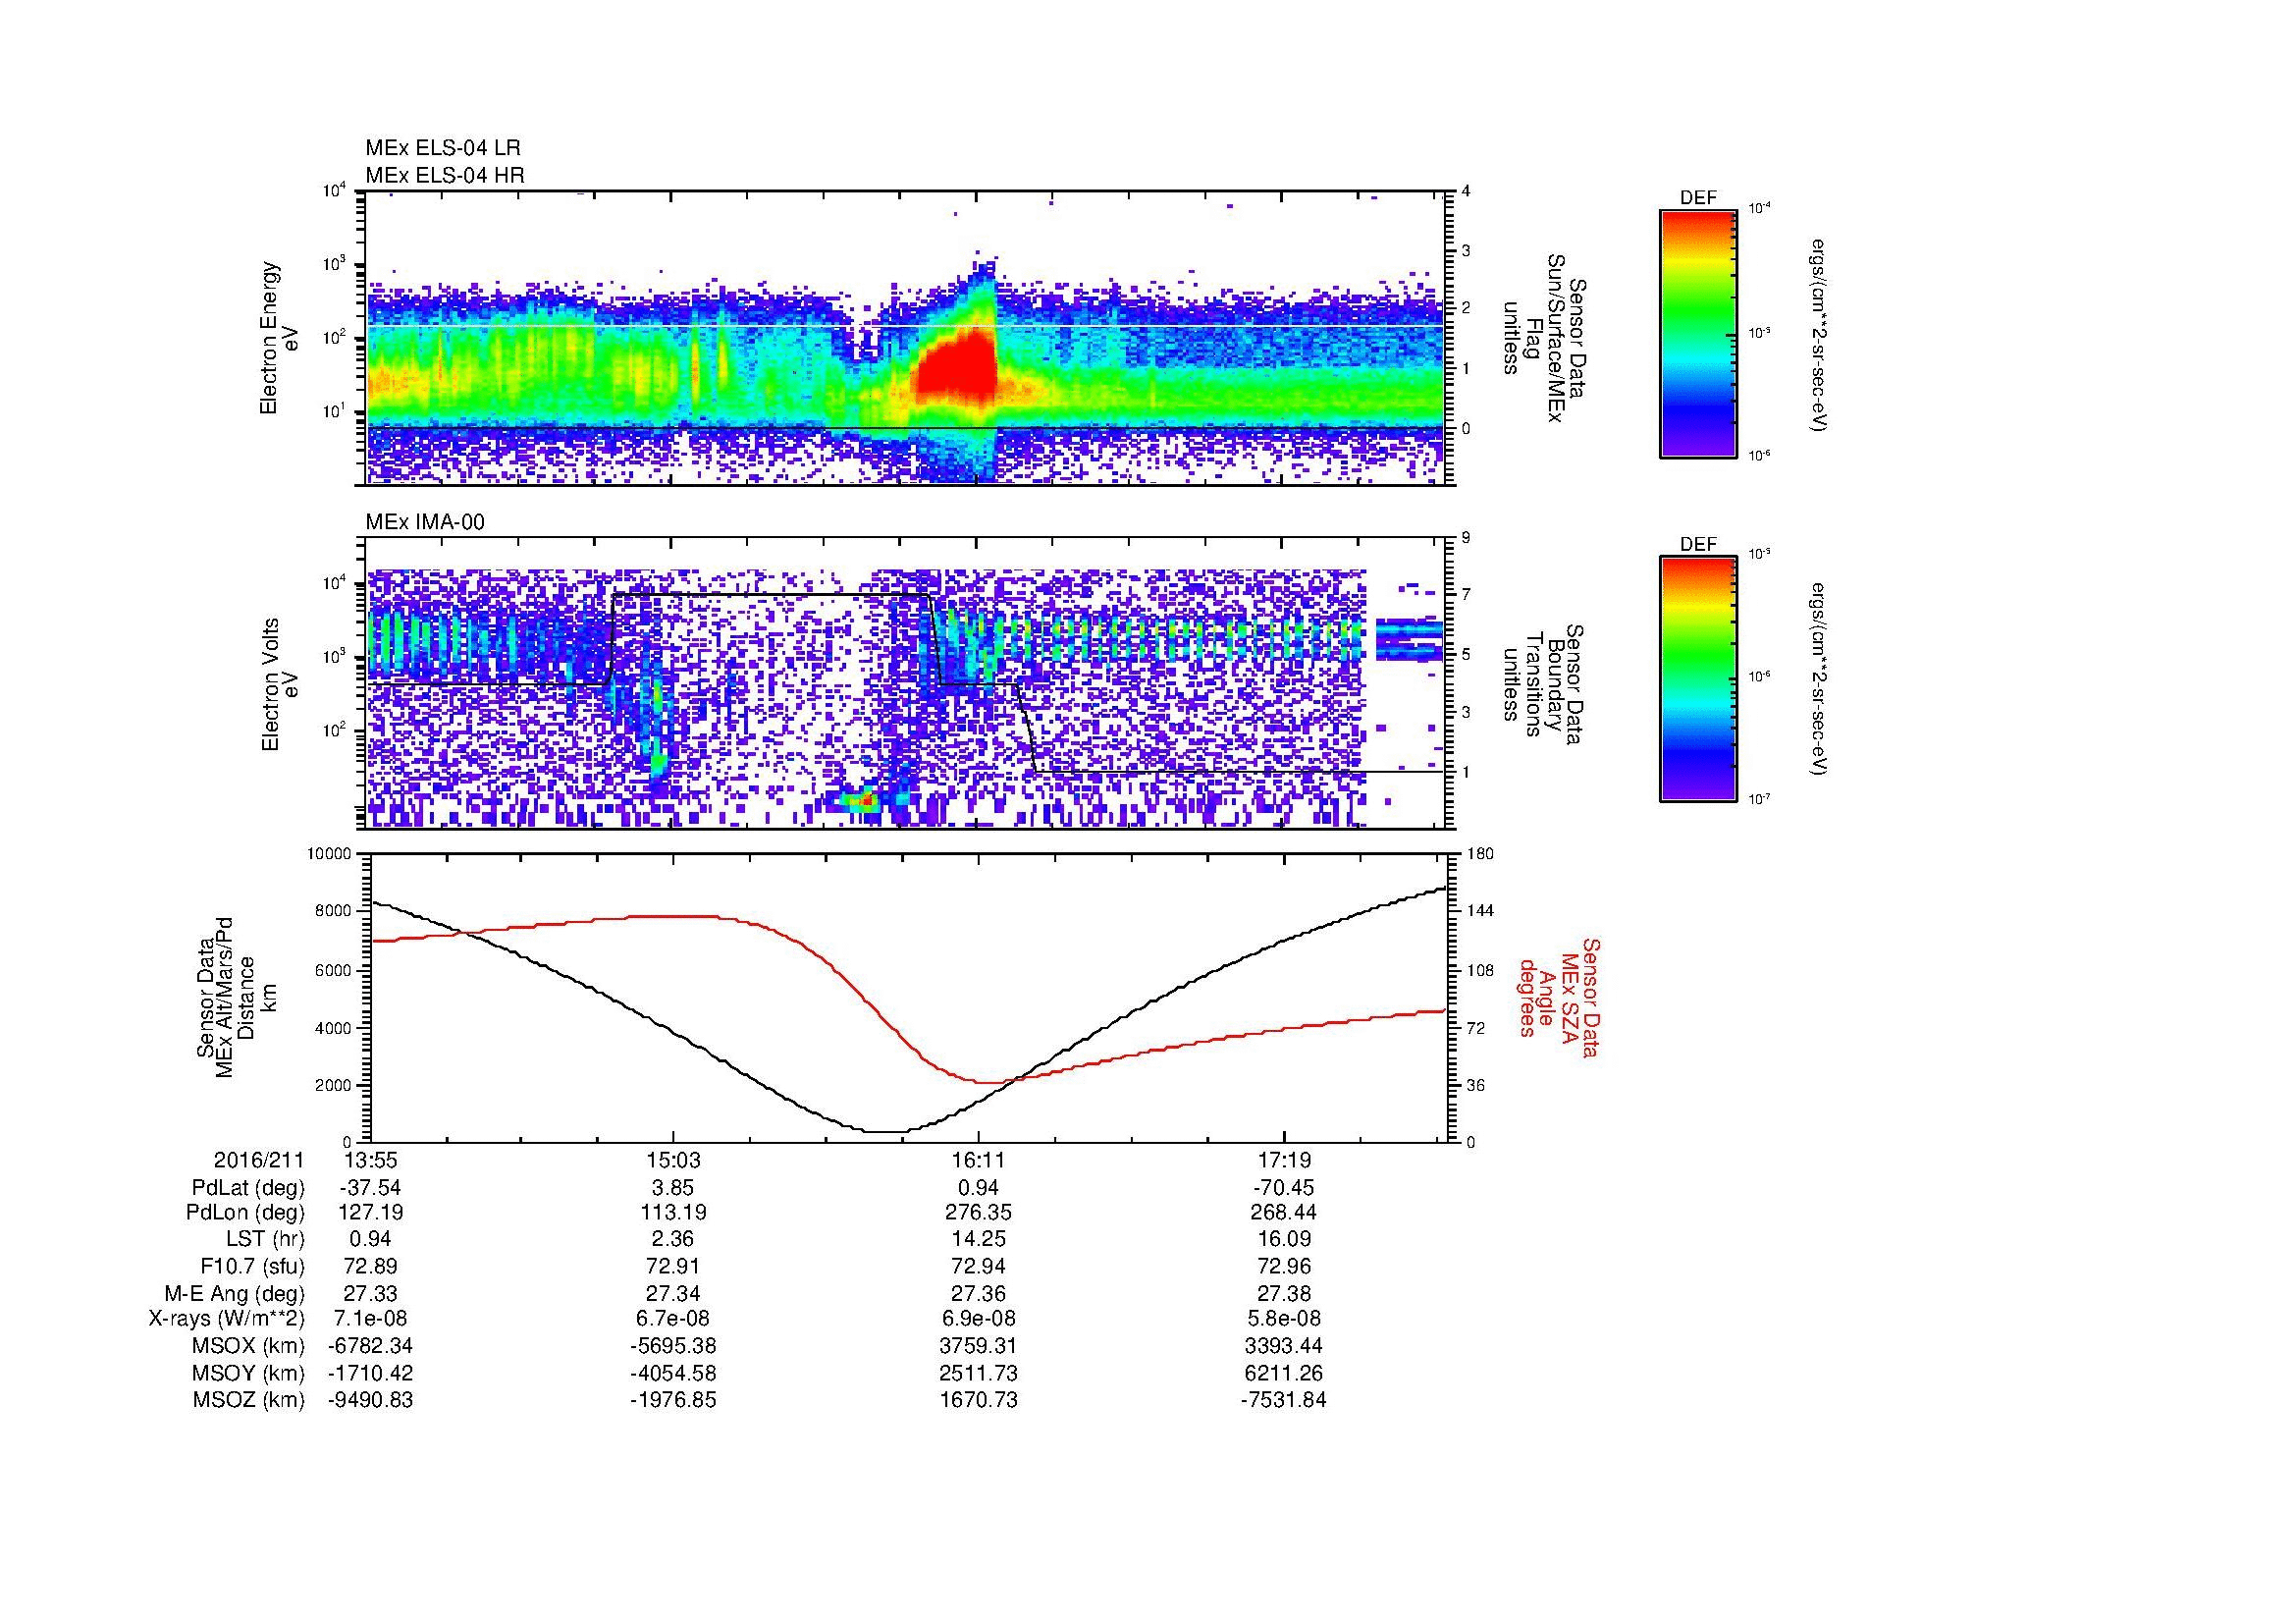This screenshot has width=2296, height=1623.
Task: Click the altitude curve minimum point
Action: coord(885,1131)
